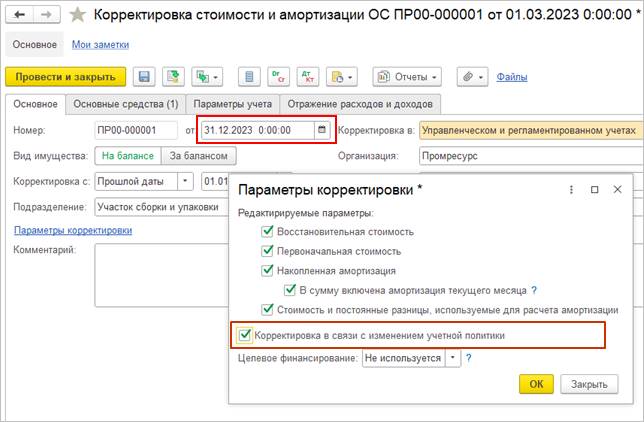Expand the Корректировка с dropdown
The width and height of the screenshot is (644, 422).
[x=185, y=181]
